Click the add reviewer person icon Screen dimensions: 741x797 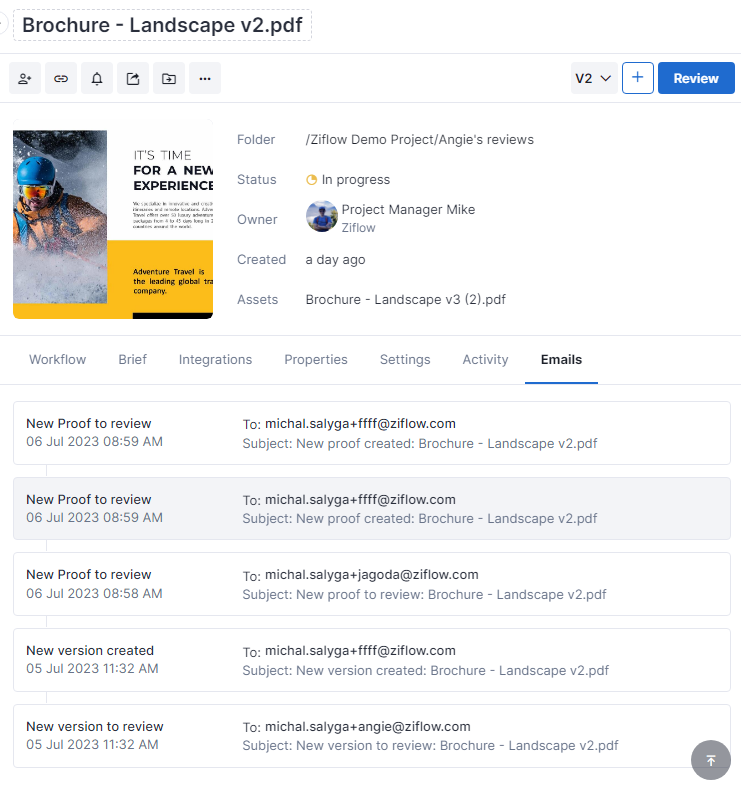pos(25,78)
